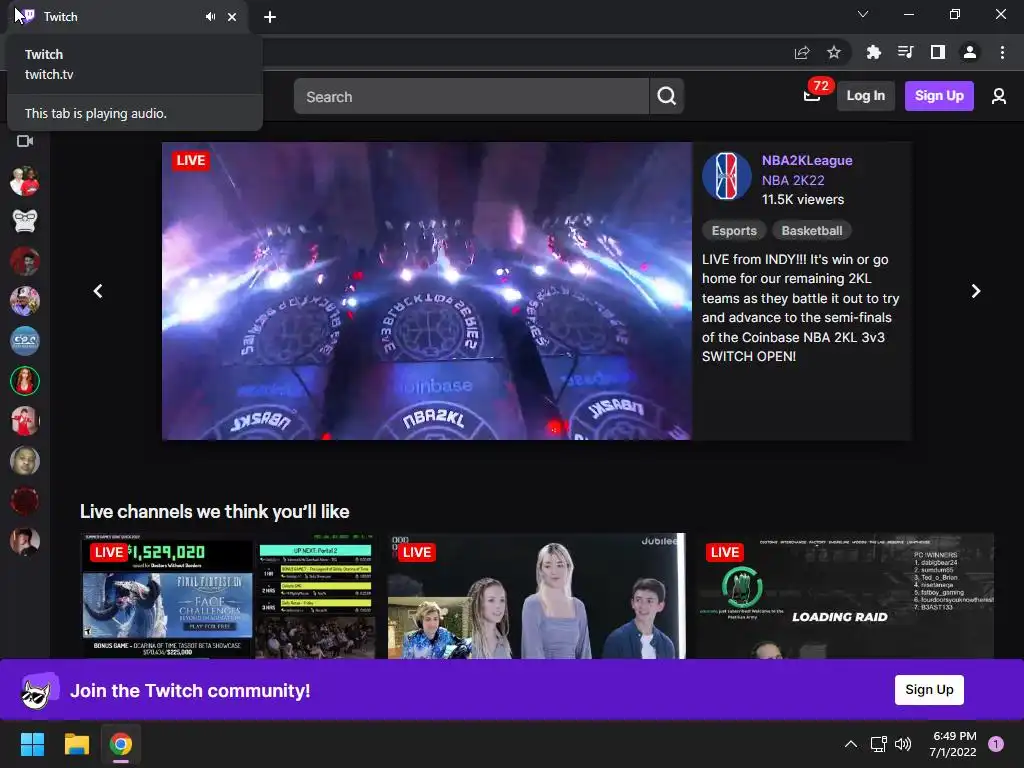
Task: Go to previous featured stream
Action: point(98,291)
